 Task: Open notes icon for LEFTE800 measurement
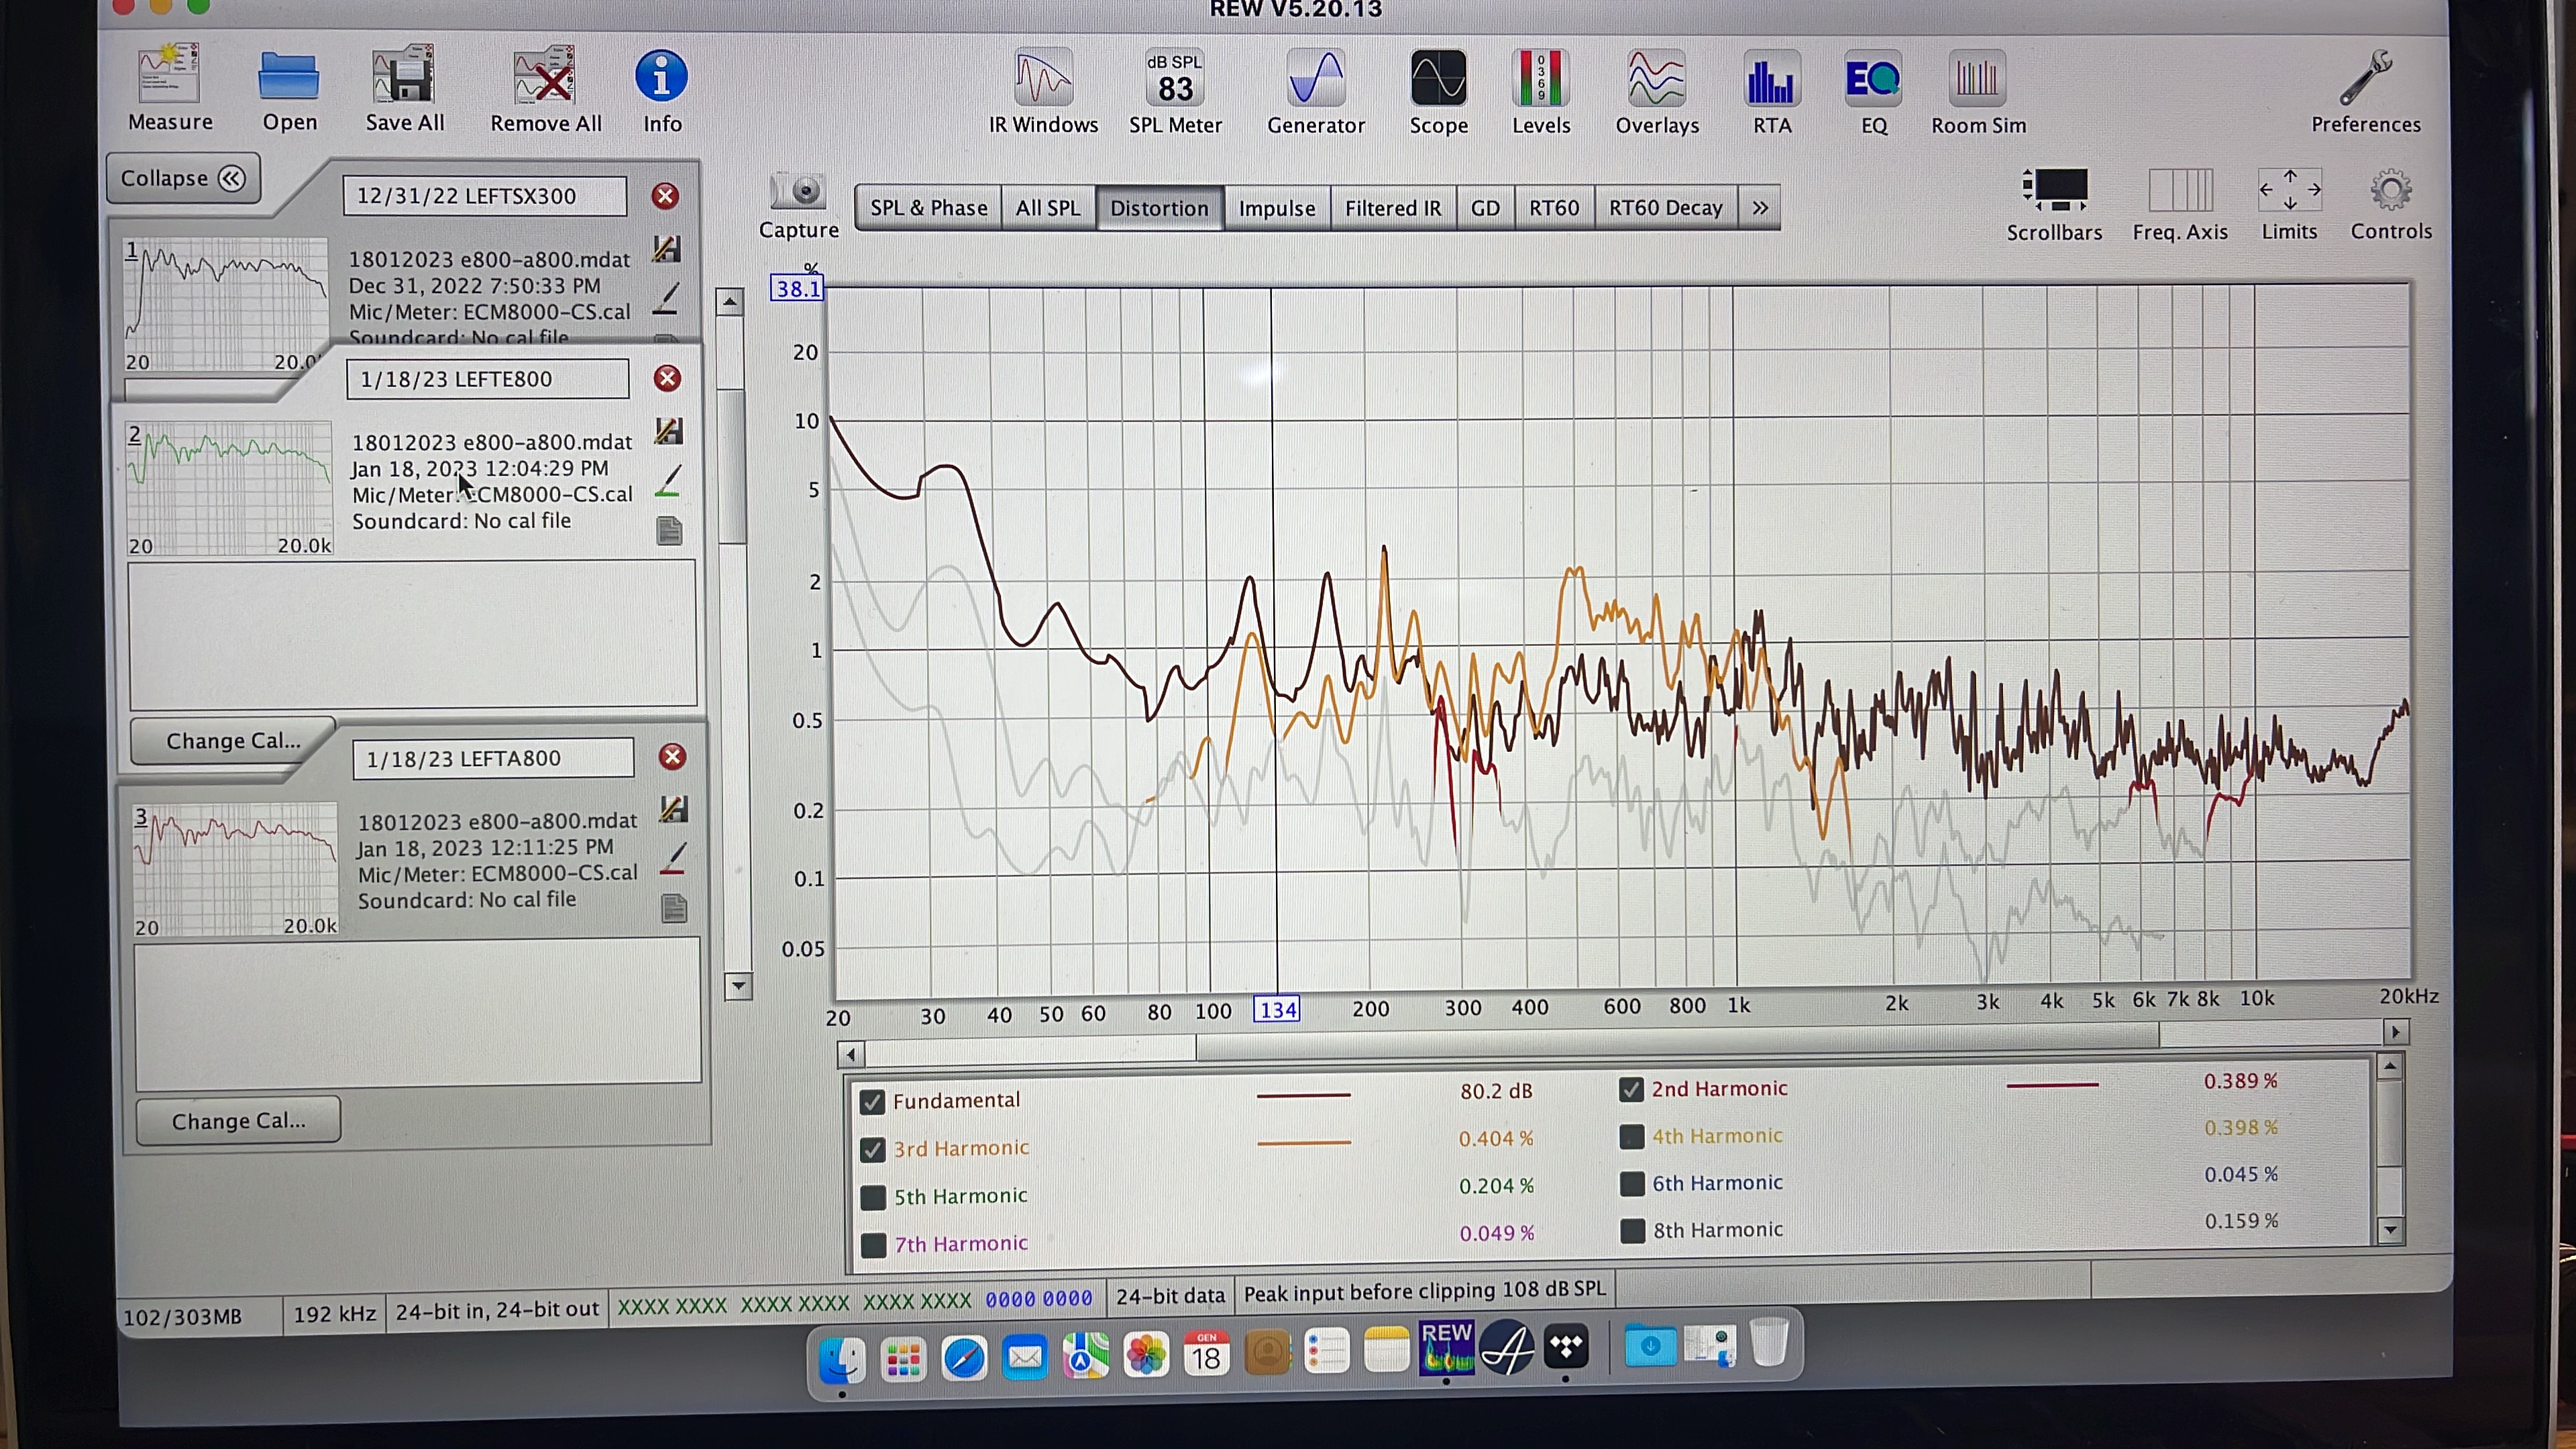[x=669, y=531]
